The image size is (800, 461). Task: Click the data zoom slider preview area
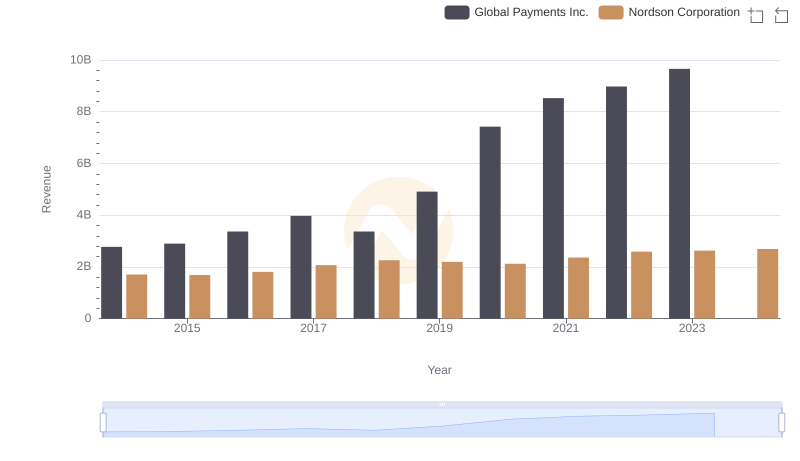coord(440,424)
